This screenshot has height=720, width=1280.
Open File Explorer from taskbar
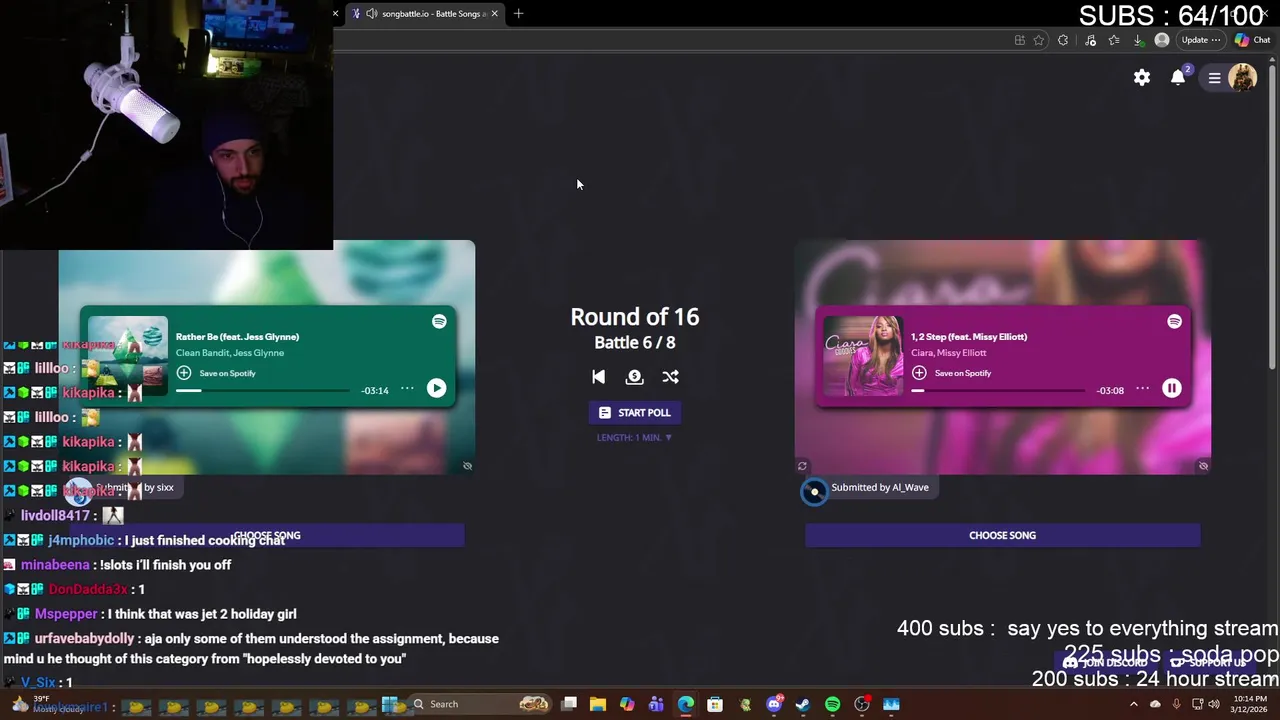(x=598, y=704)
